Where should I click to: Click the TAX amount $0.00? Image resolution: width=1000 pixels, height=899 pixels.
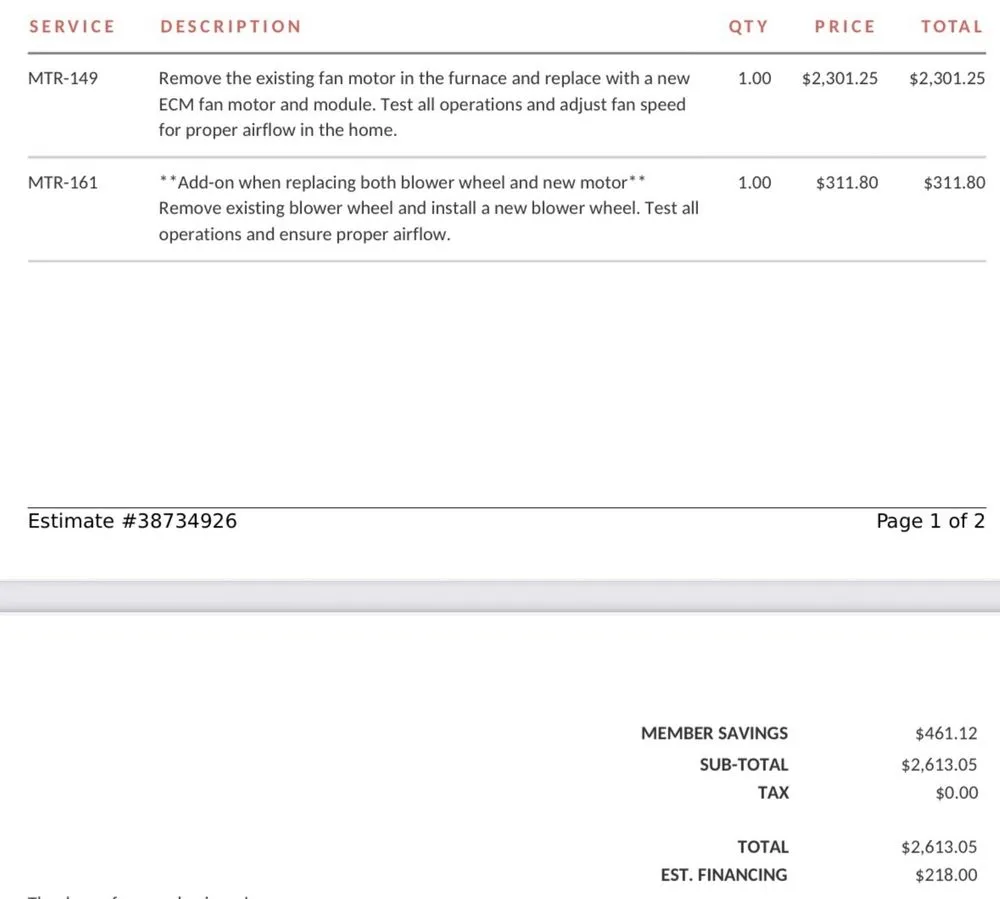click(957, 793)
